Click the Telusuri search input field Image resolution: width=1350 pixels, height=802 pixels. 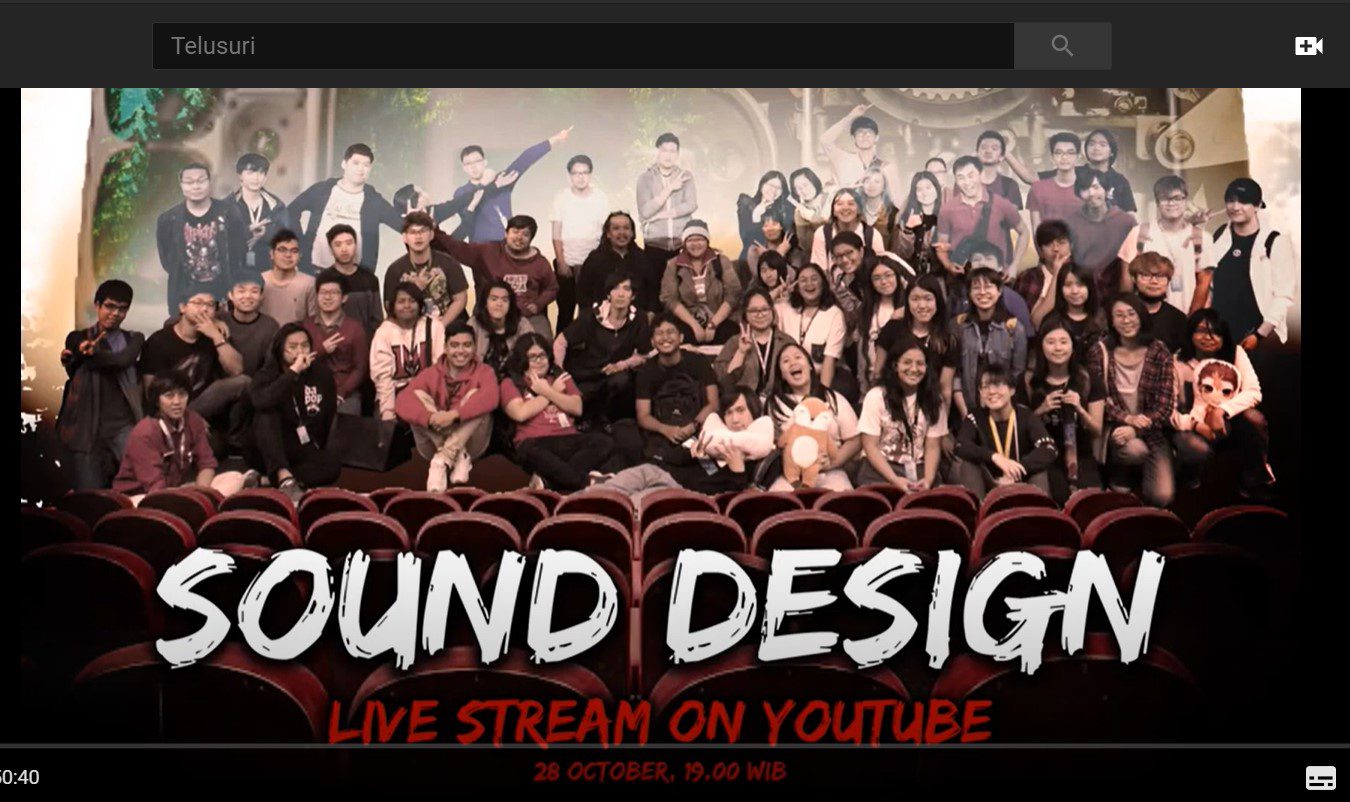[x=582, y=46]
